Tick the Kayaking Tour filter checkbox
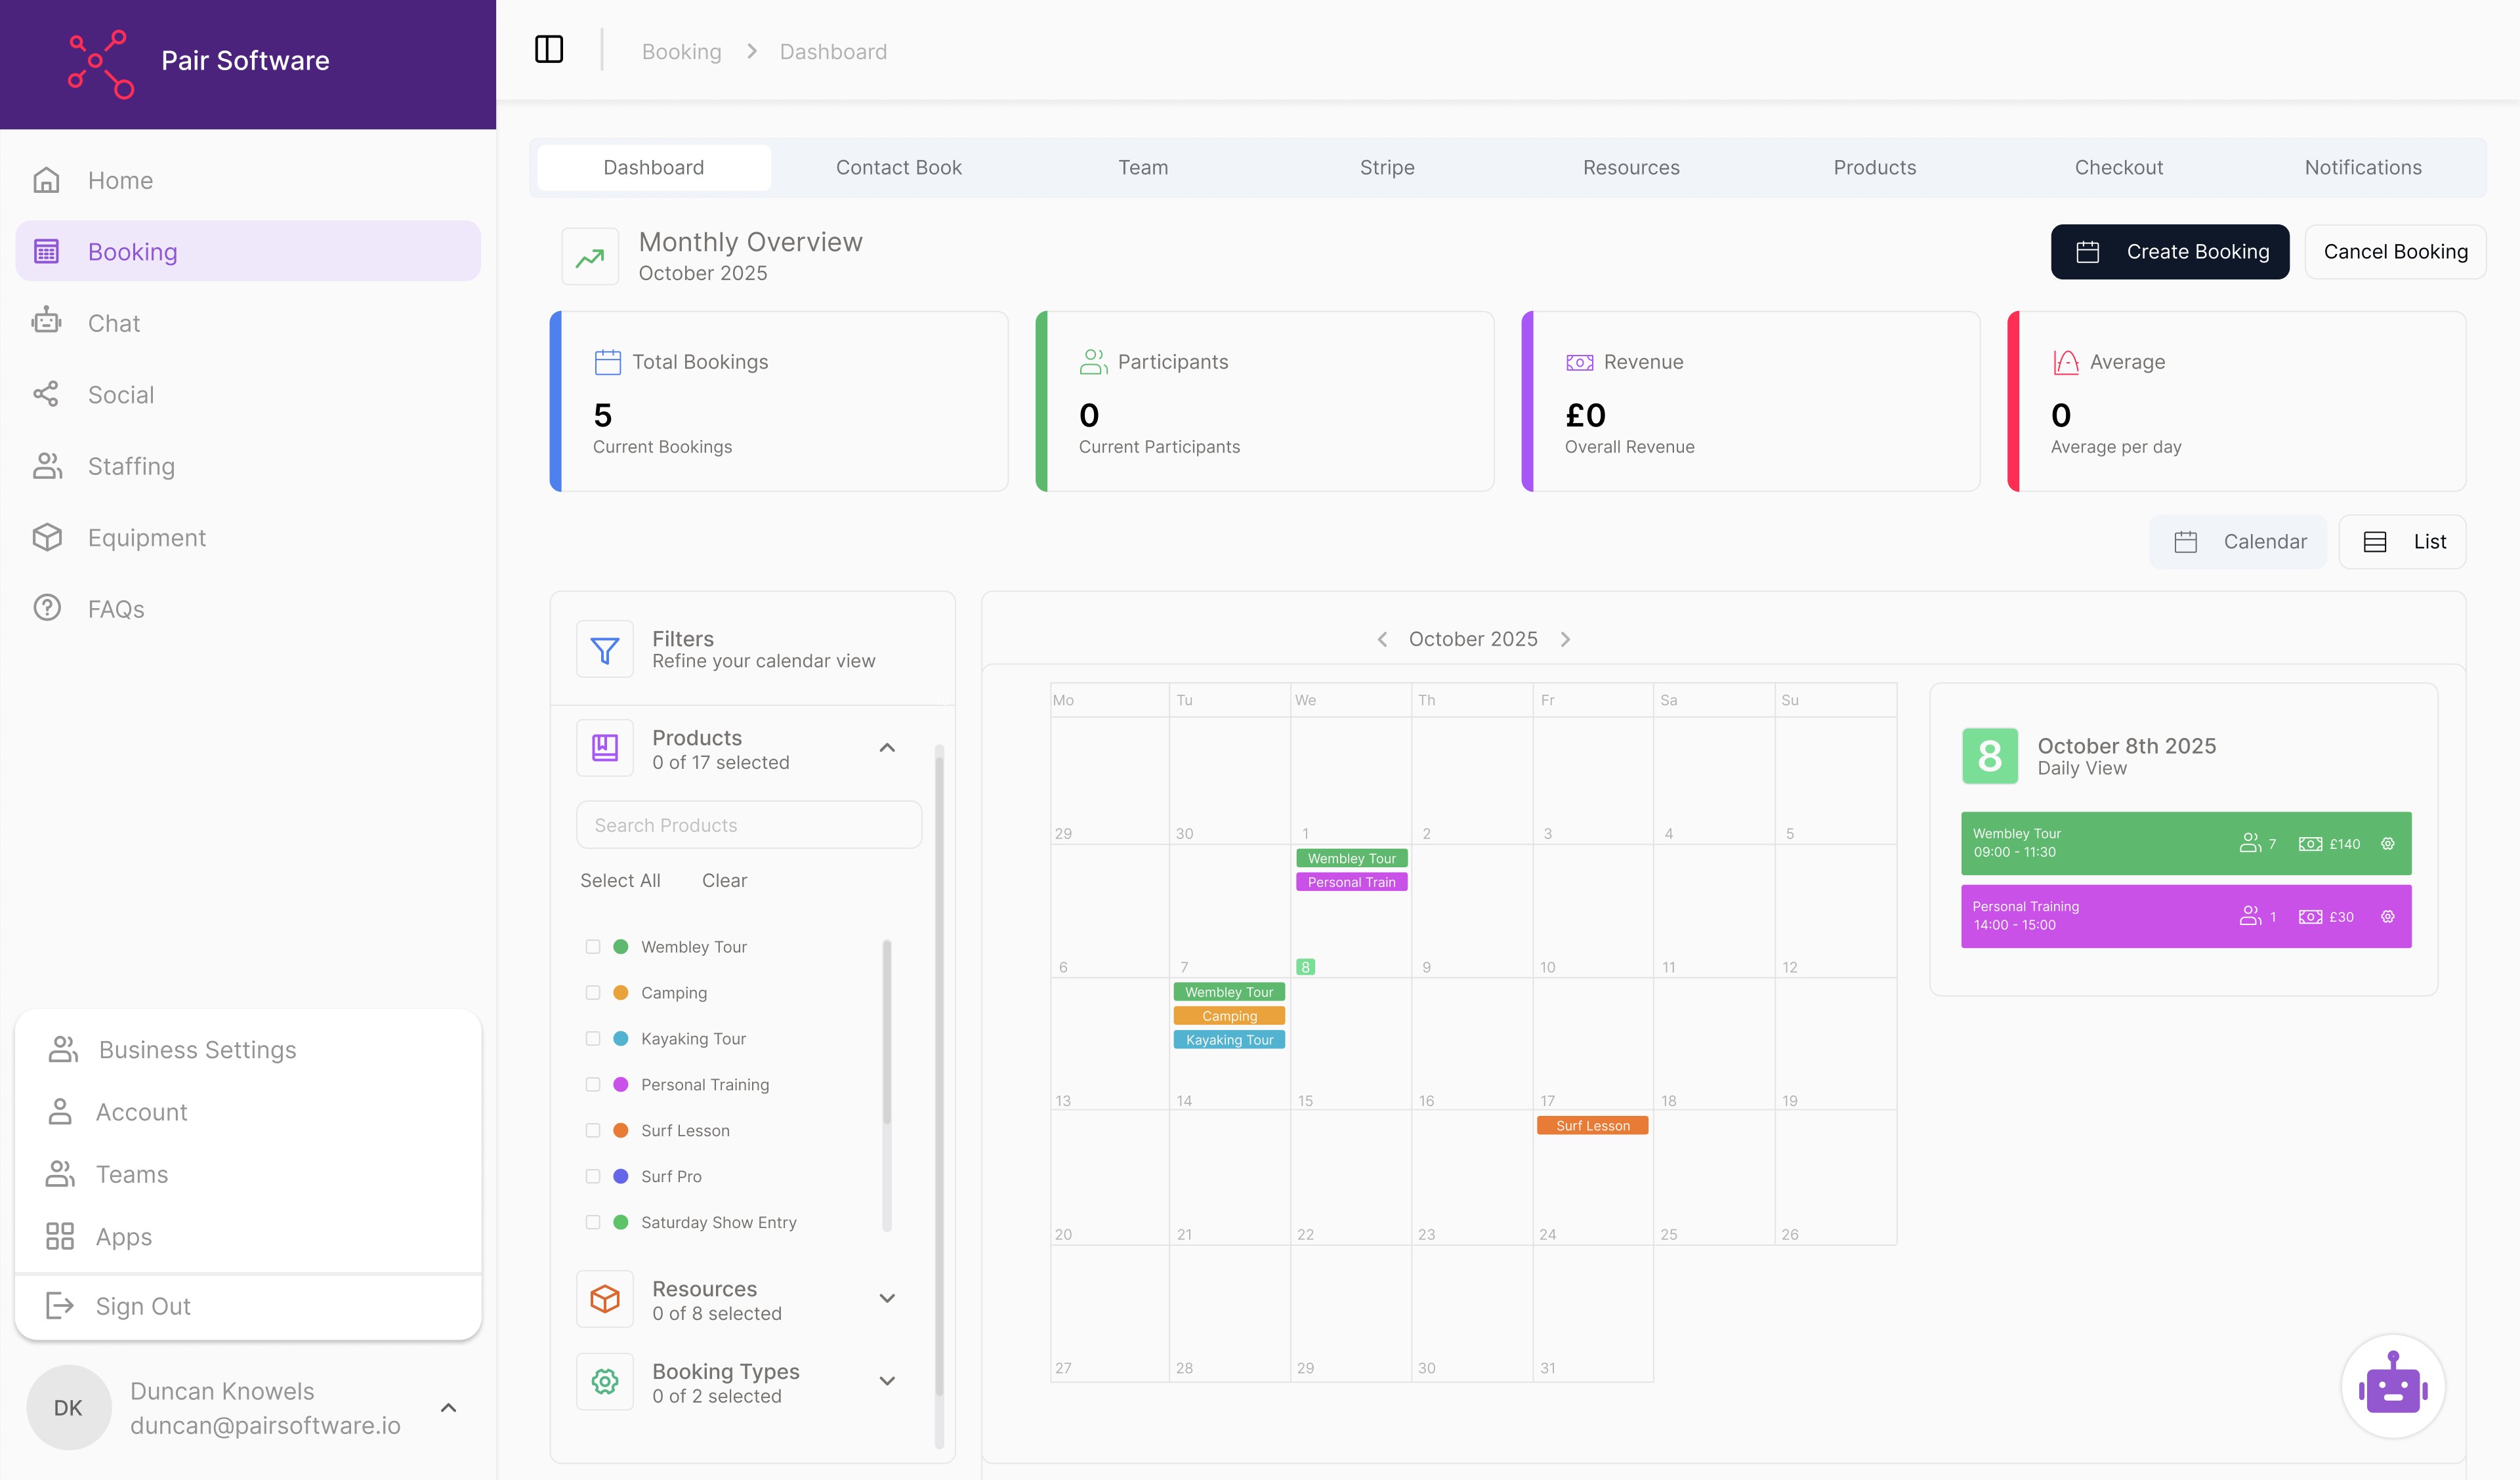This screenshot has height=1480, width=2520. (593, 1038)
